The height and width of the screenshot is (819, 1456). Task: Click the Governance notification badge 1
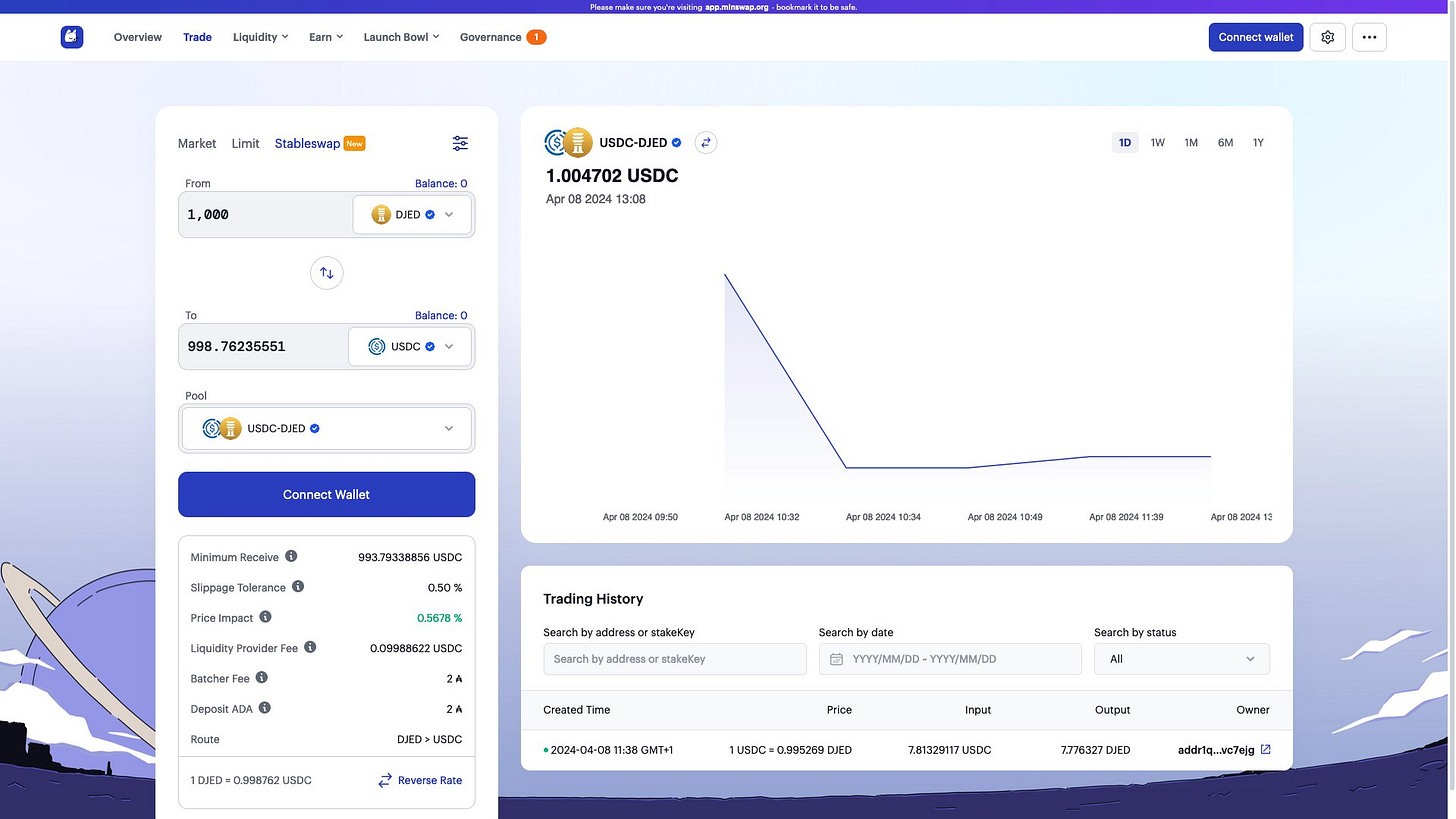[x=536, y=37]
